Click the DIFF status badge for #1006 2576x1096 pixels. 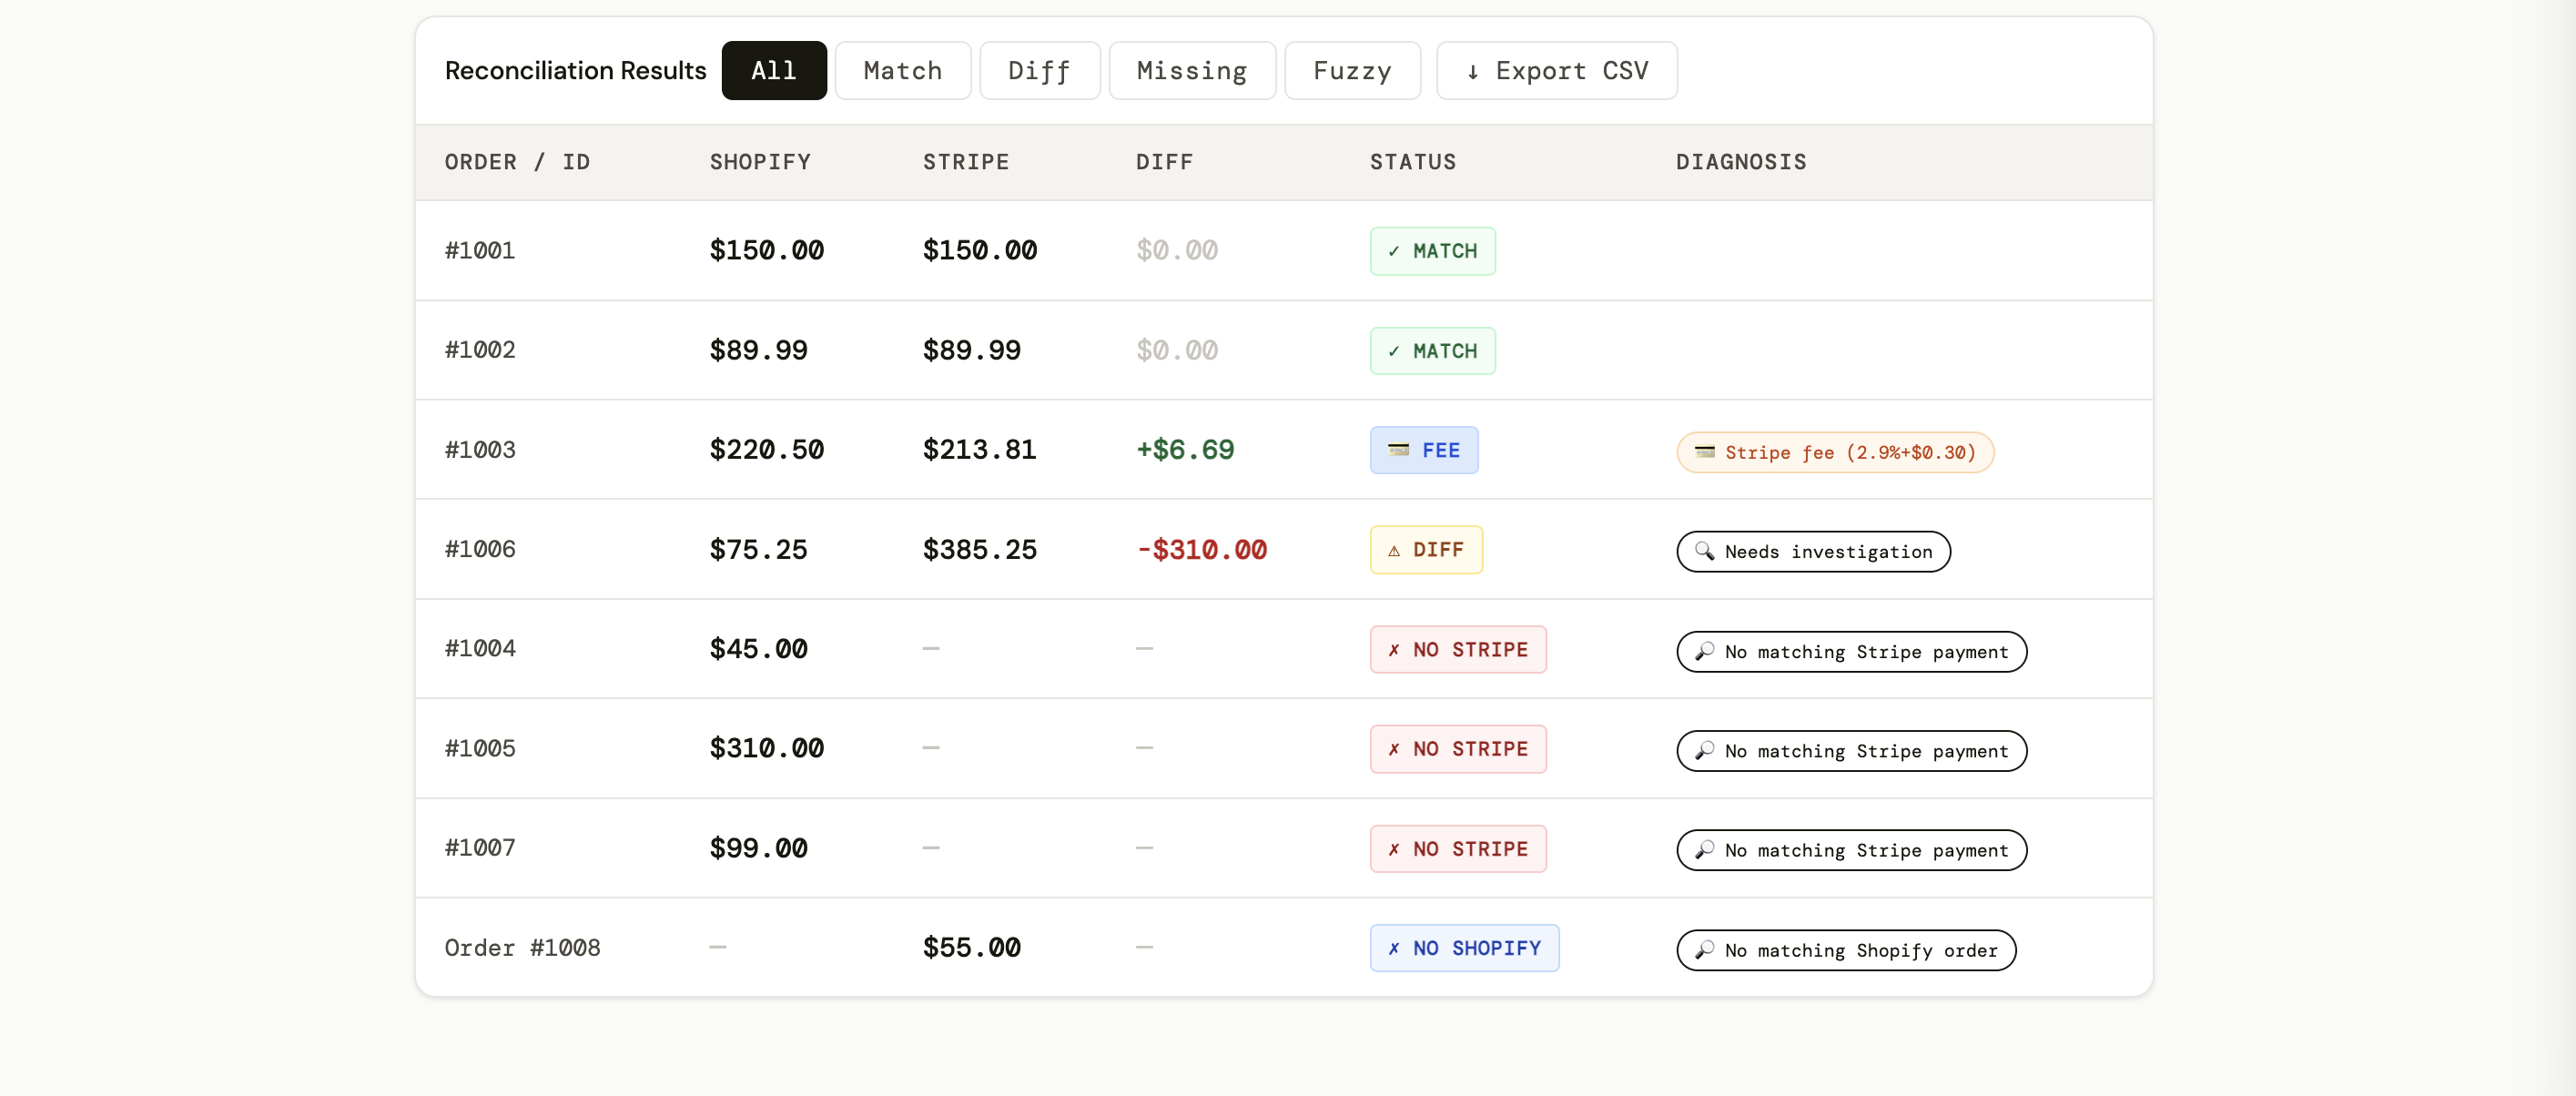(1425, 550)
